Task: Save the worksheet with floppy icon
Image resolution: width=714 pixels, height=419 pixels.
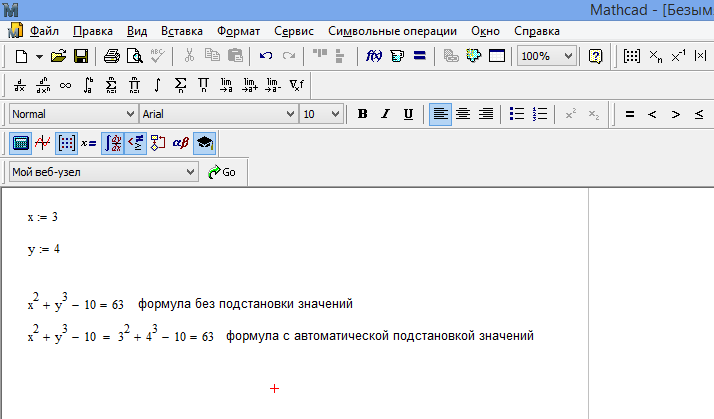Action: coord(80,56)
